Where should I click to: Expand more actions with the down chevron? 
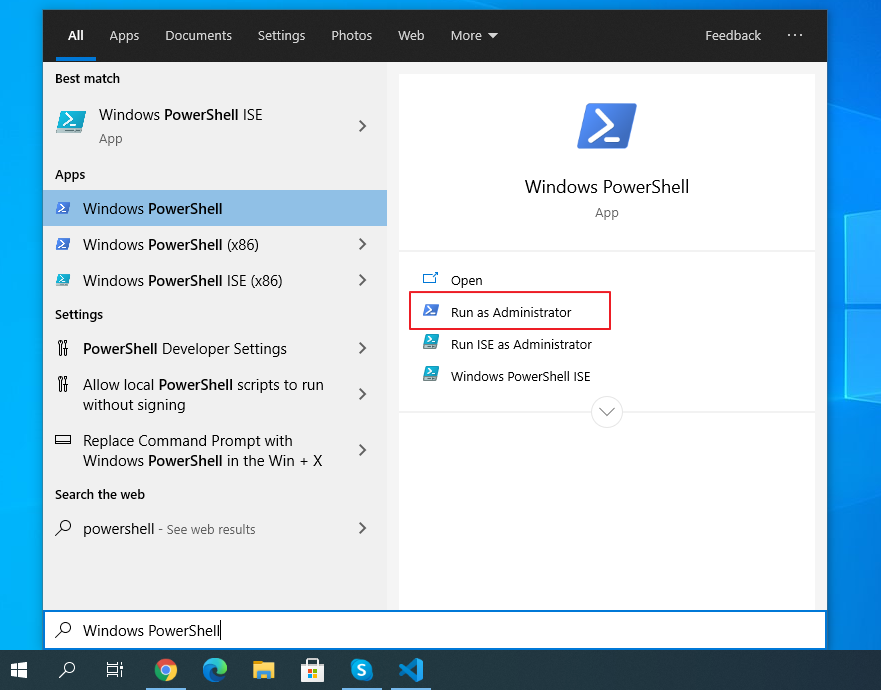click(x=607, y=412)
